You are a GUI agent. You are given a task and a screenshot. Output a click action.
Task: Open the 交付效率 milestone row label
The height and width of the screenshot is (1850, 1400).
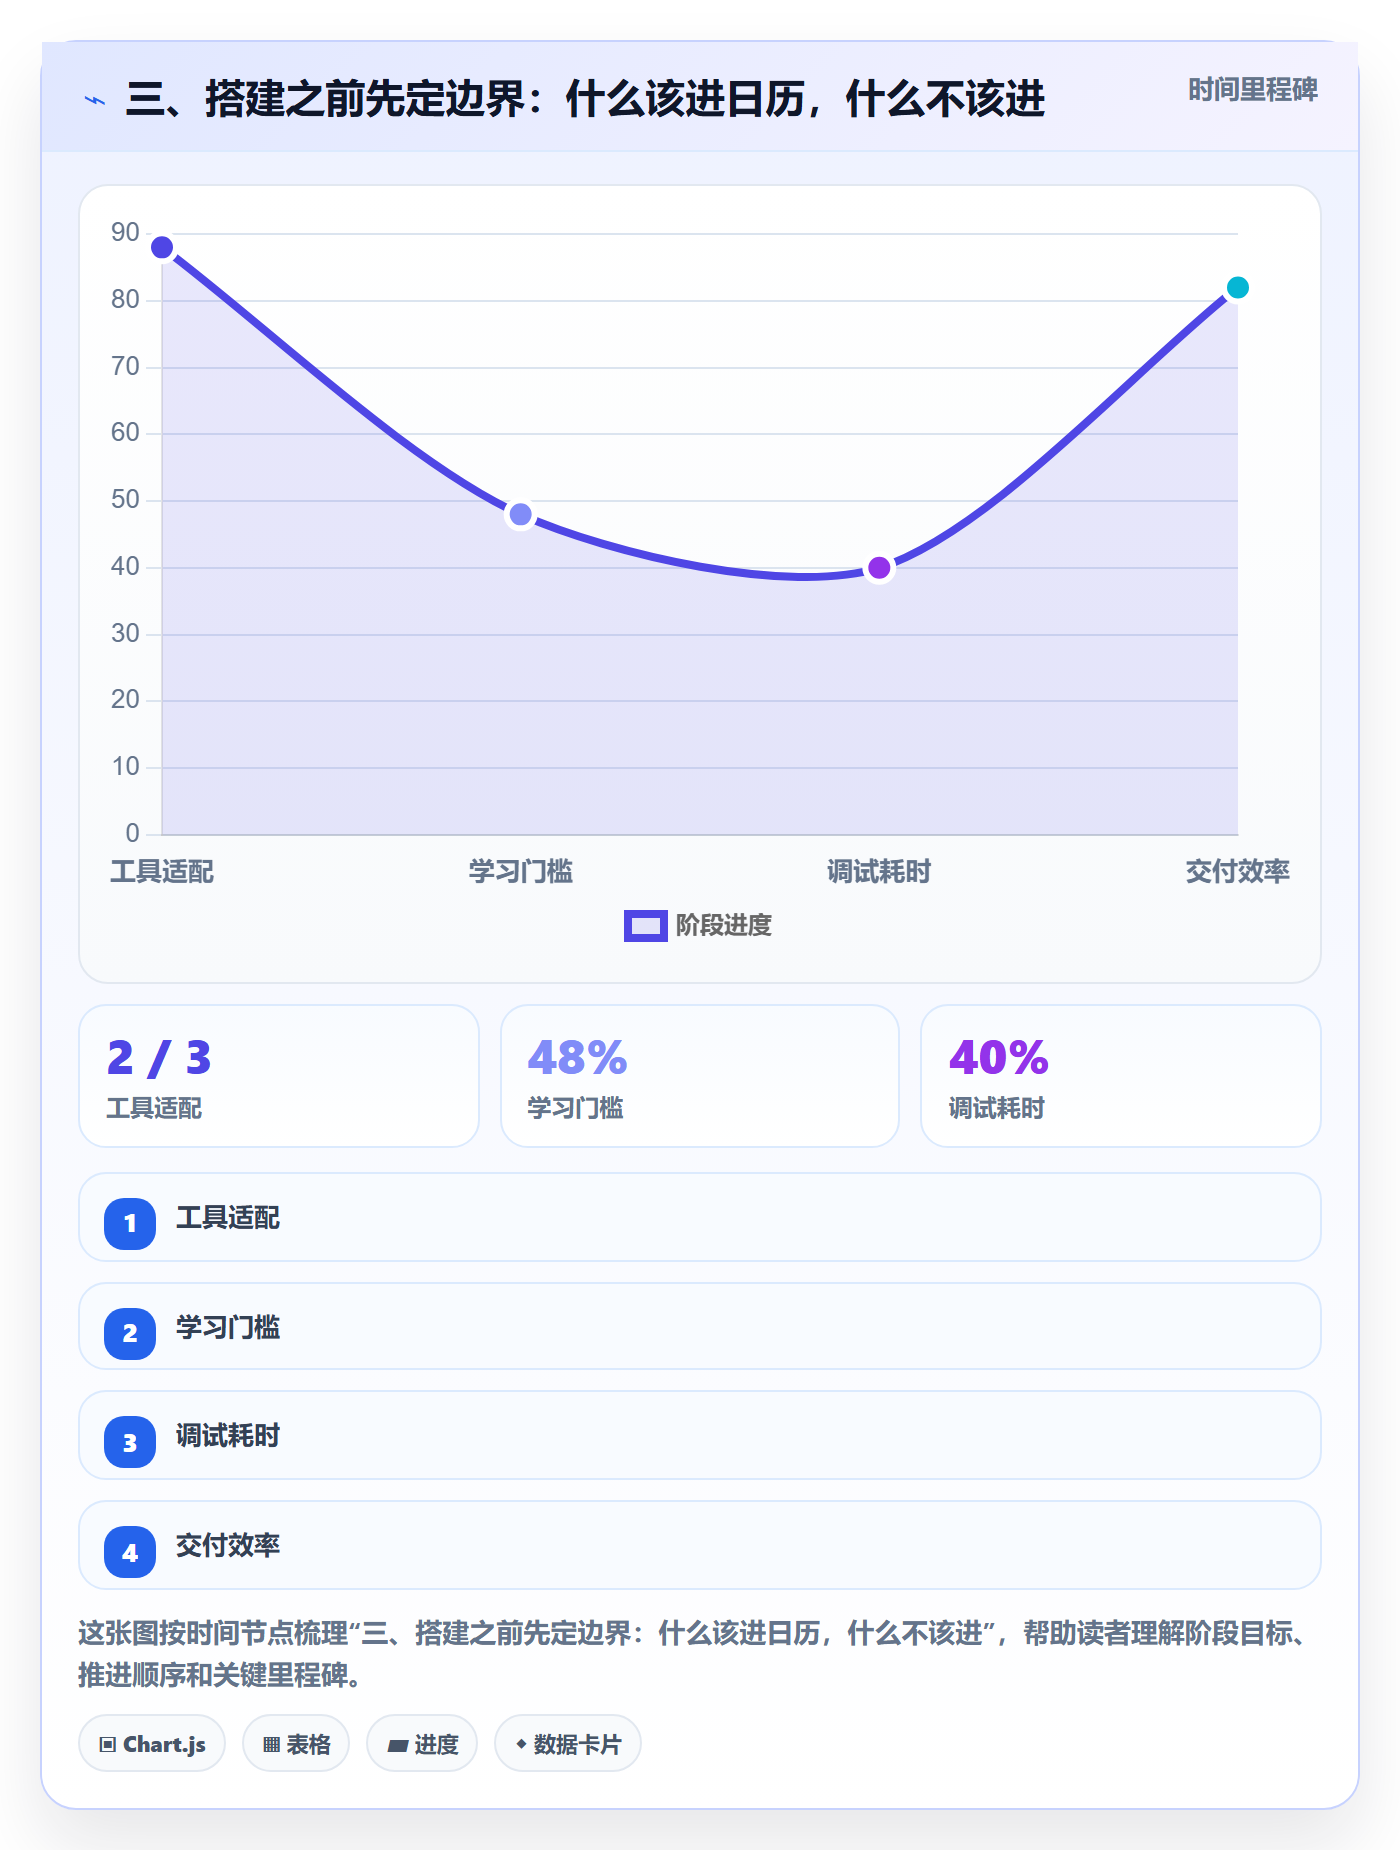point(228,1546)
